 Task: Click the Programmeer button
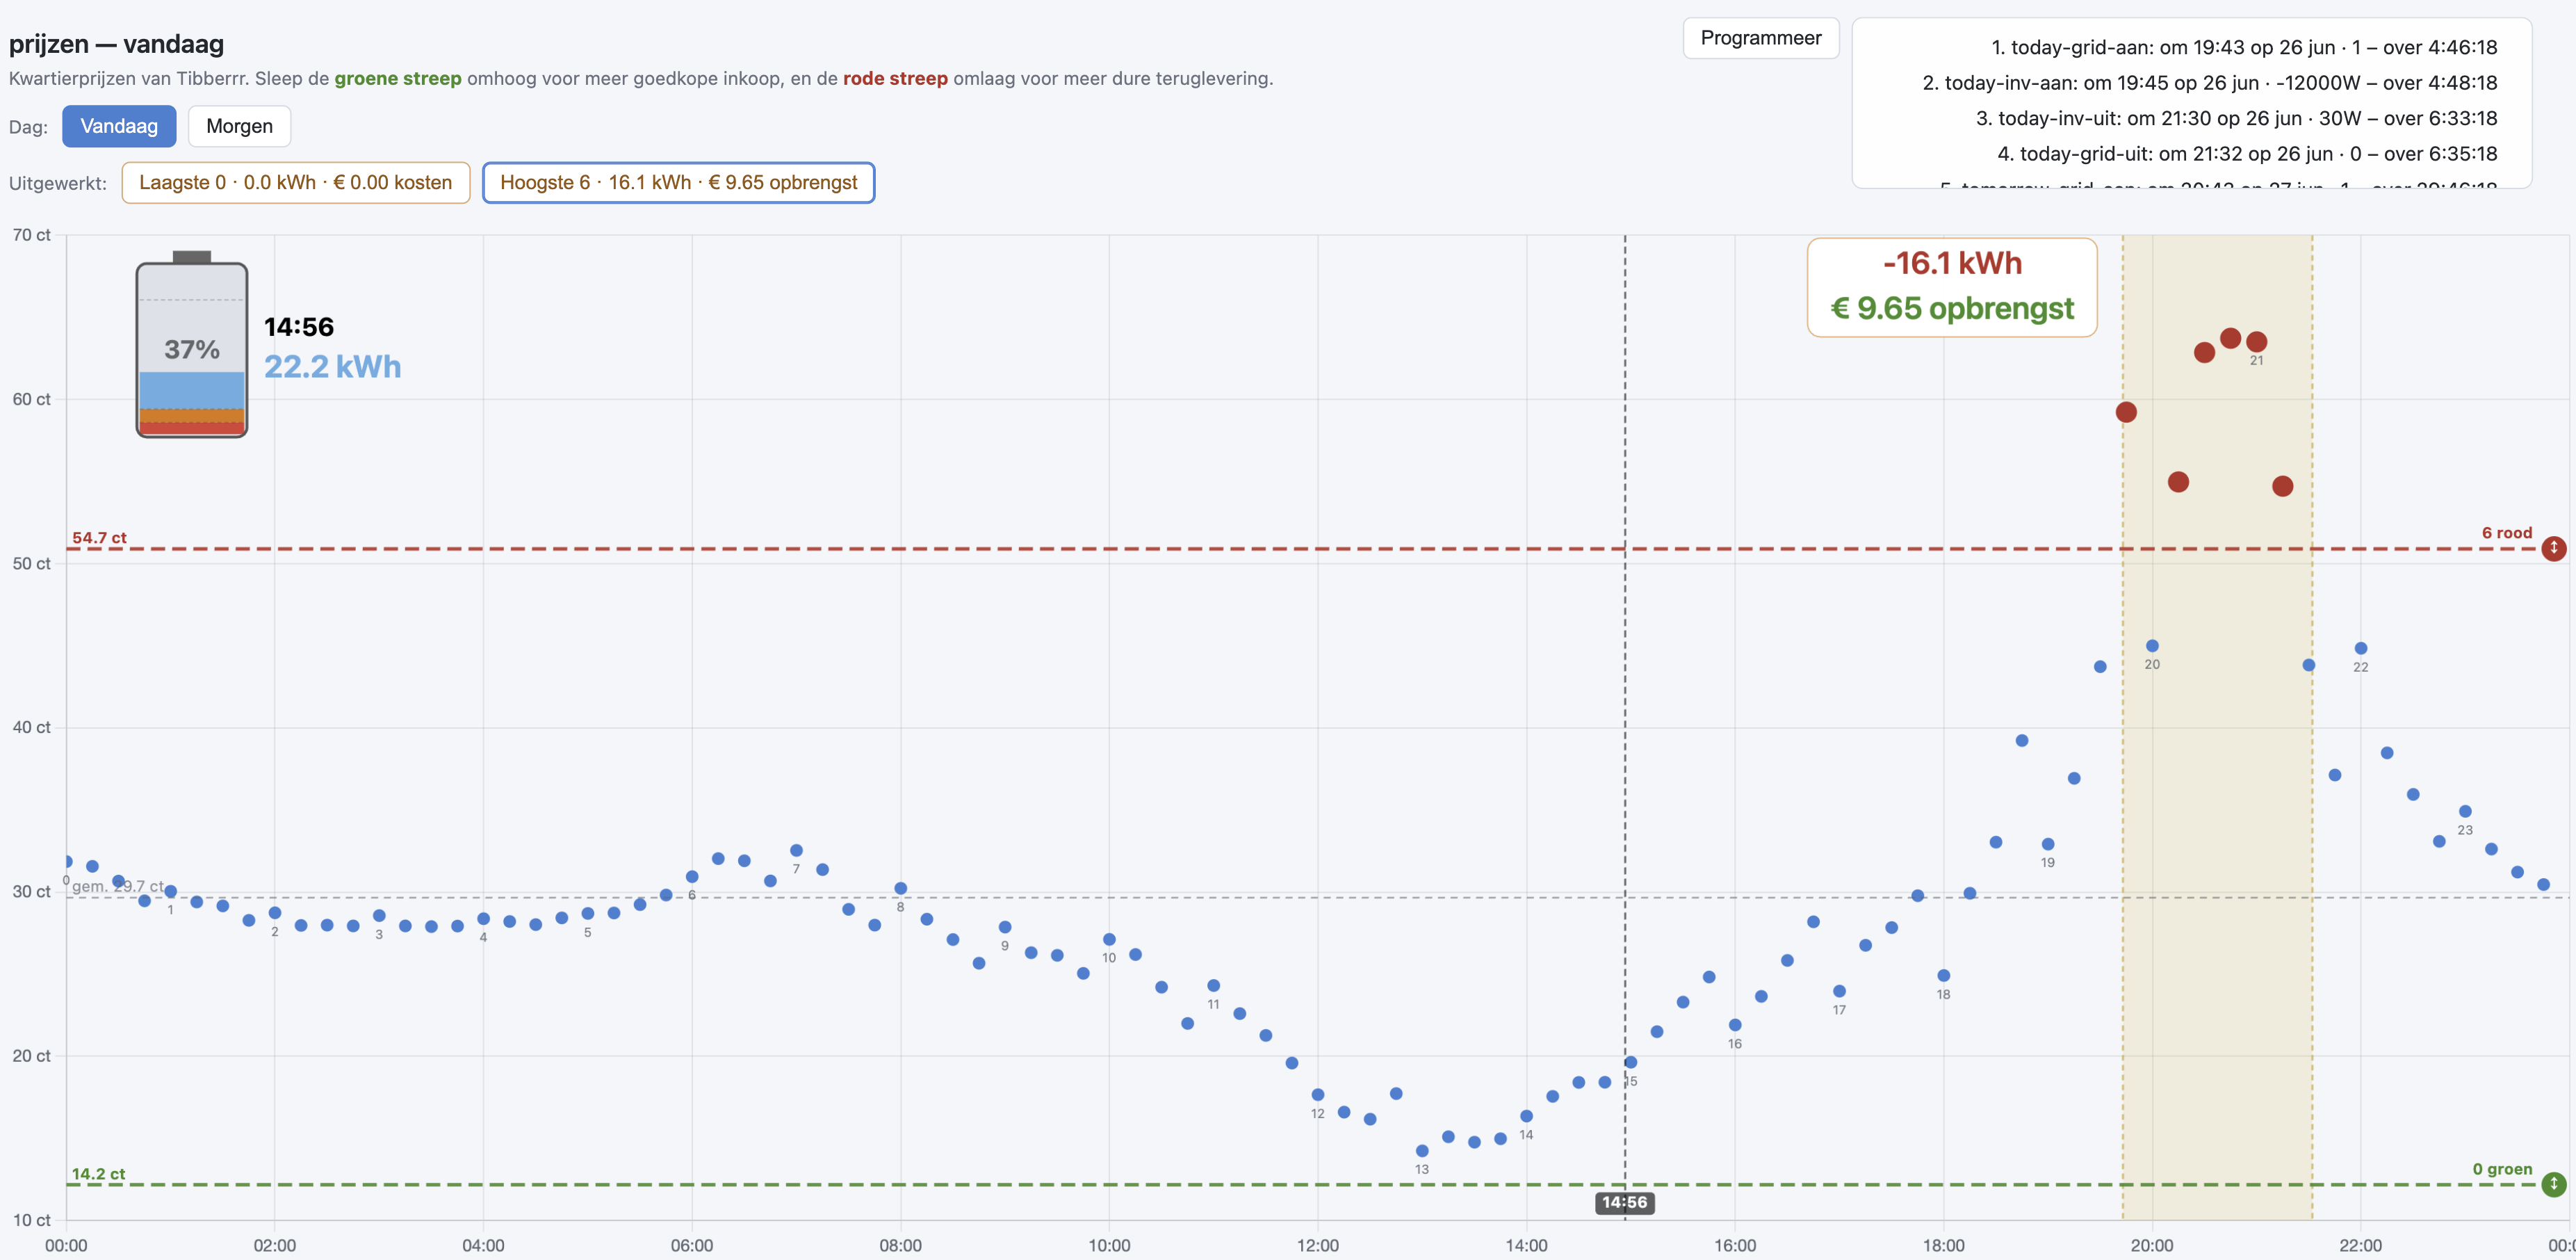click(1760, 38)
